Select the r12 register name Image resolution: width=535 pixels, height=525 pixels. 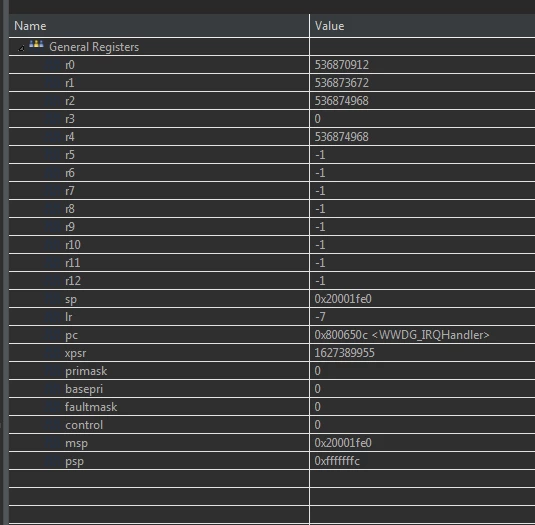point(73,281)
